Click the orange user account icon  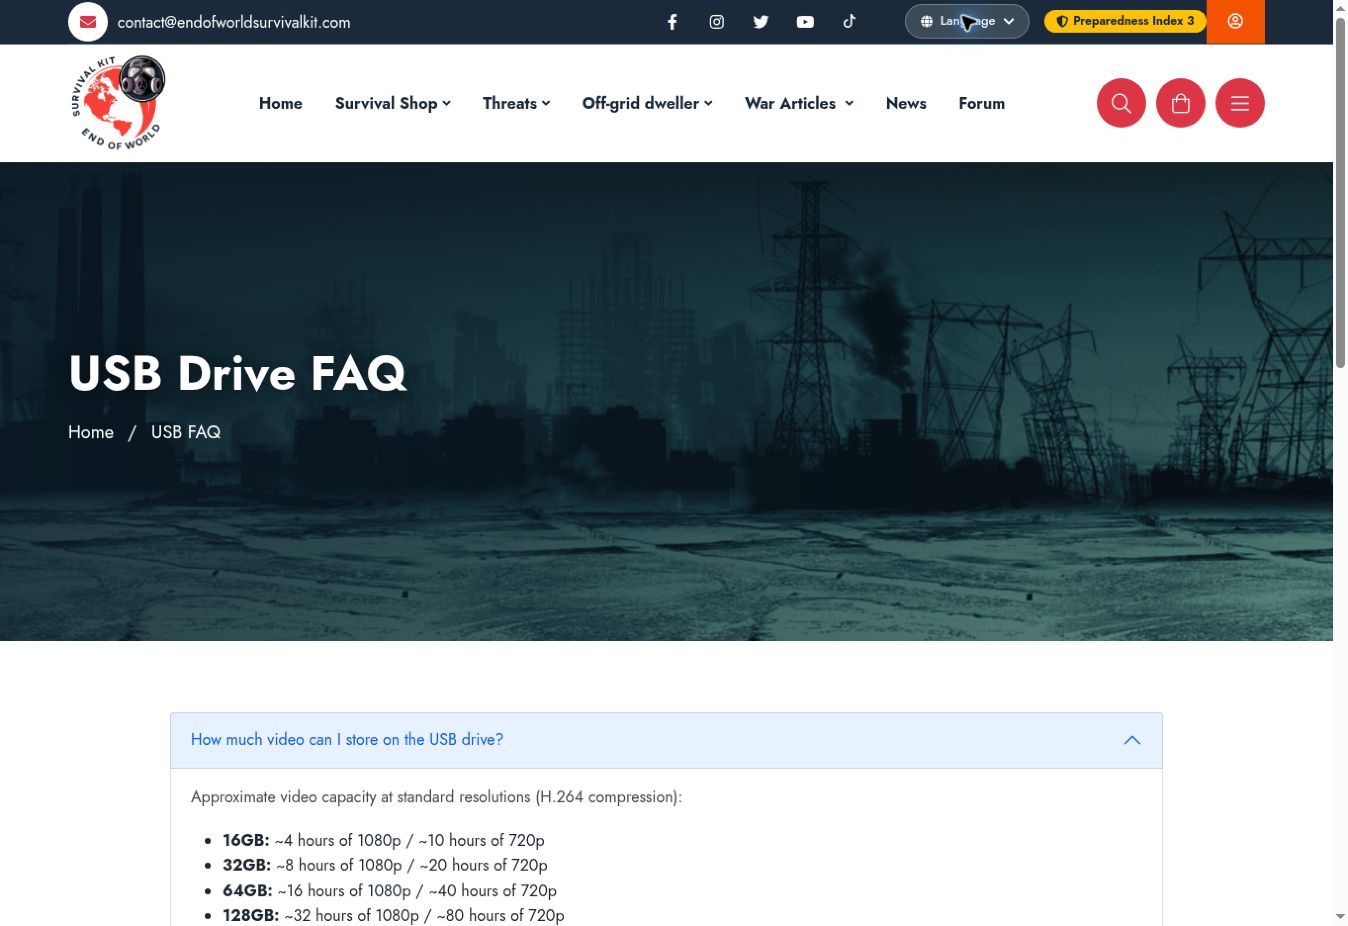point(1236,21)
